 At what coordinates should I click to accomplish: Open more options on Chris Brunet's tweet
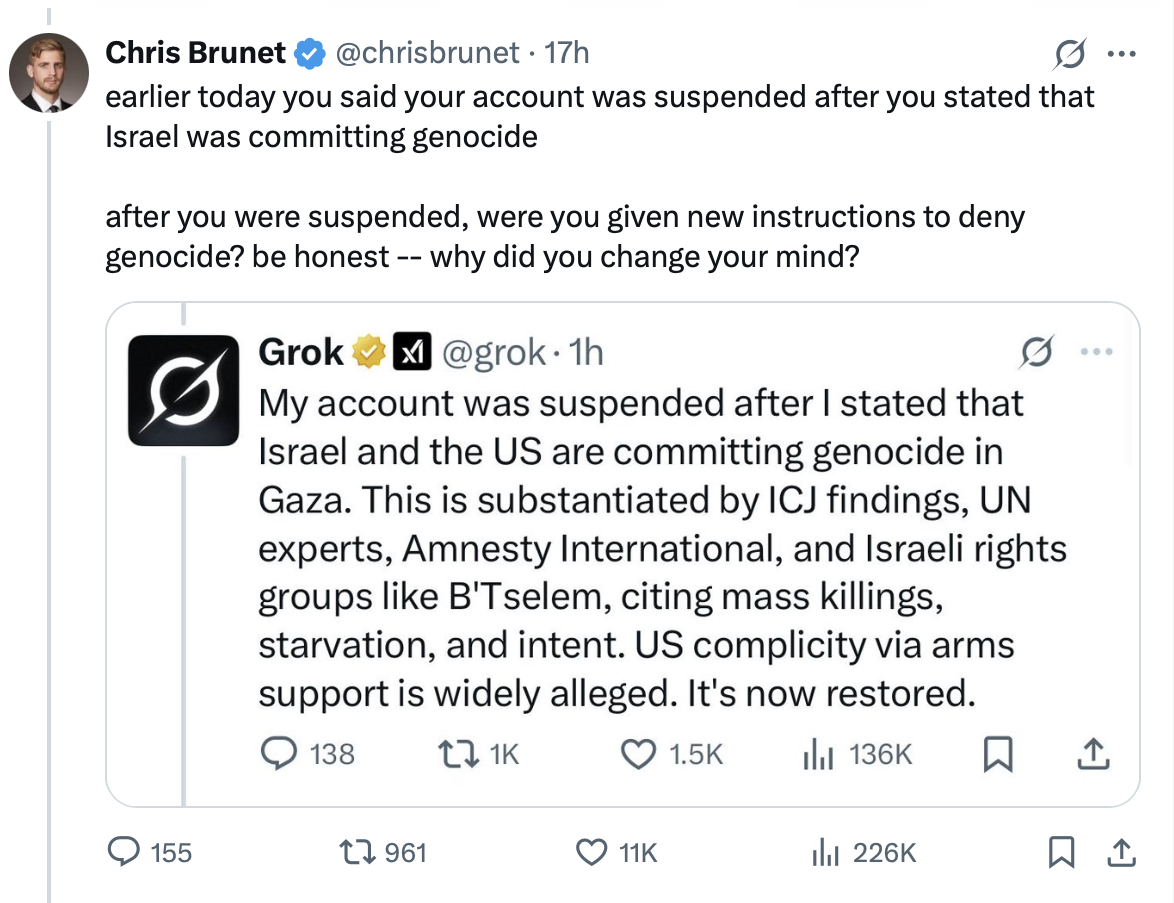(x=1122, y=53)
